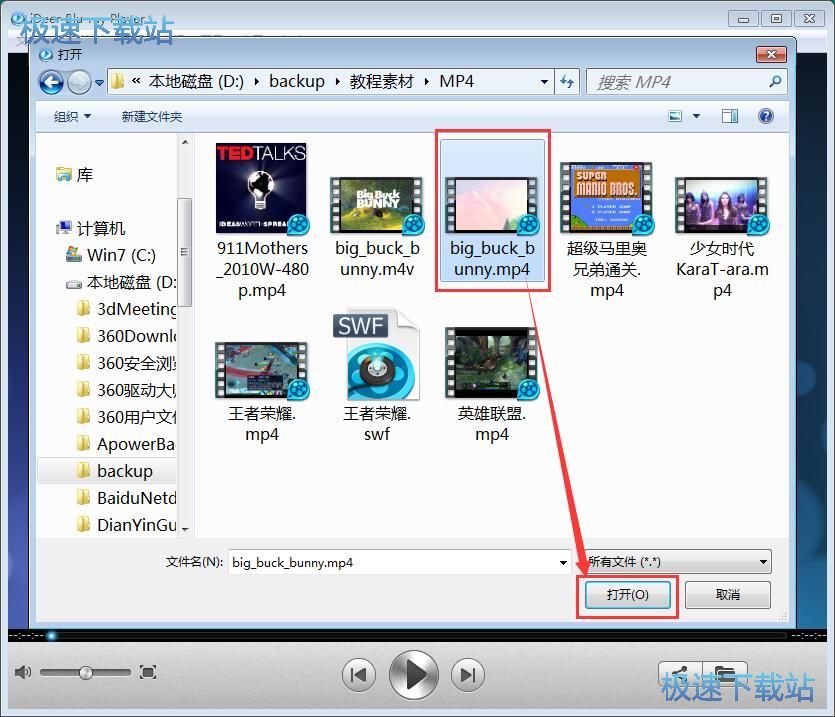Open the view options dropdown arrow
Screen dimensions: 835x717
(696, 116)
